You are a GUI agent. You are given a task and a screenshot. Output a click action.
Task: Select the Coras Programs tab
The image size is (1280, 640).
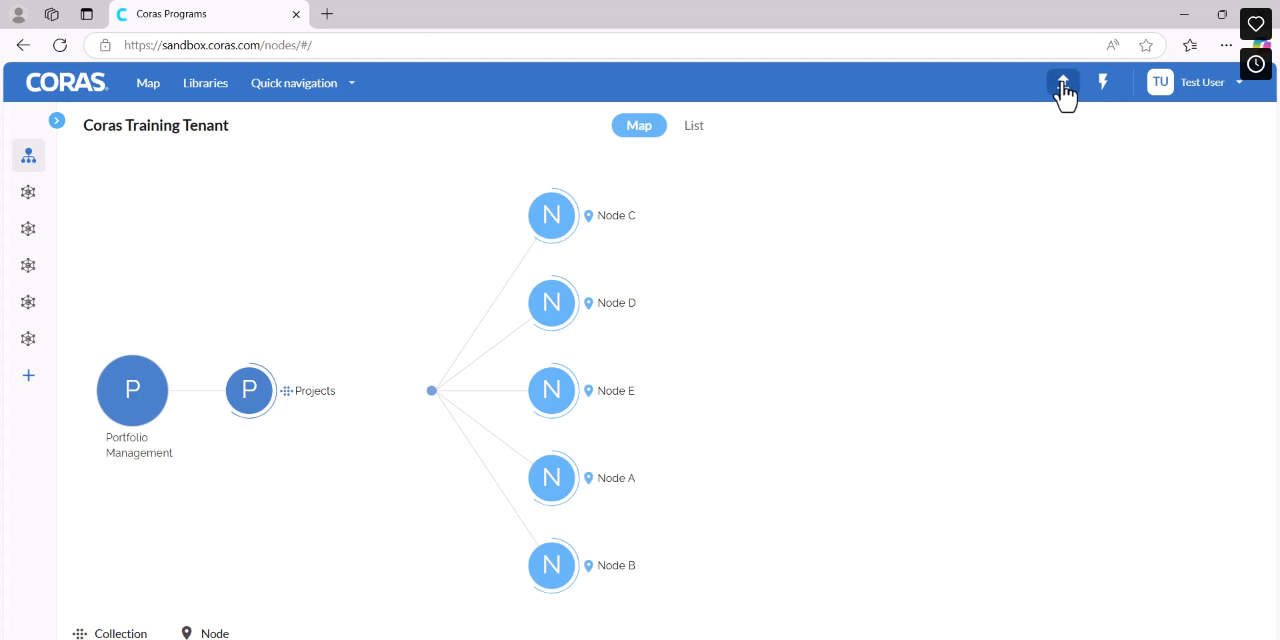(x=208, y=14)
